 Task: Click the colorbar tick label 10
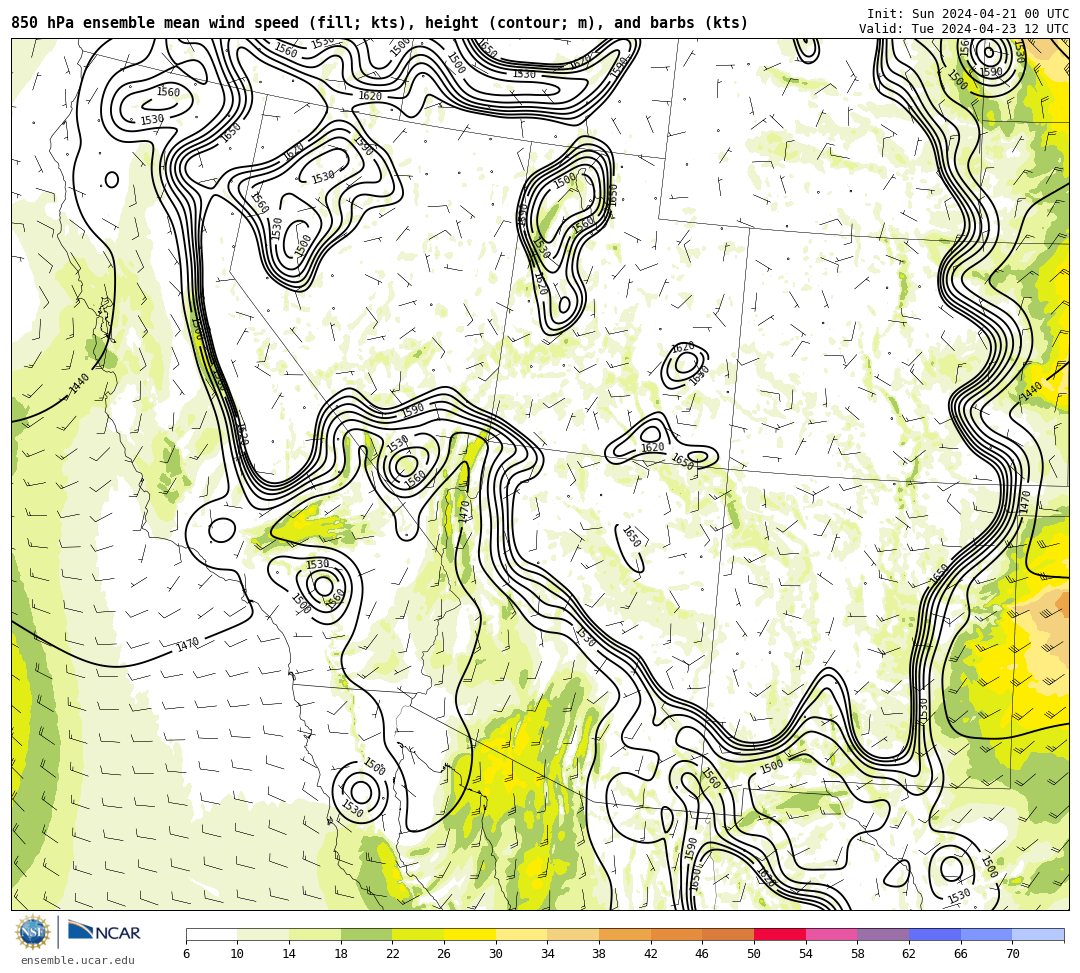pos(238,954)
